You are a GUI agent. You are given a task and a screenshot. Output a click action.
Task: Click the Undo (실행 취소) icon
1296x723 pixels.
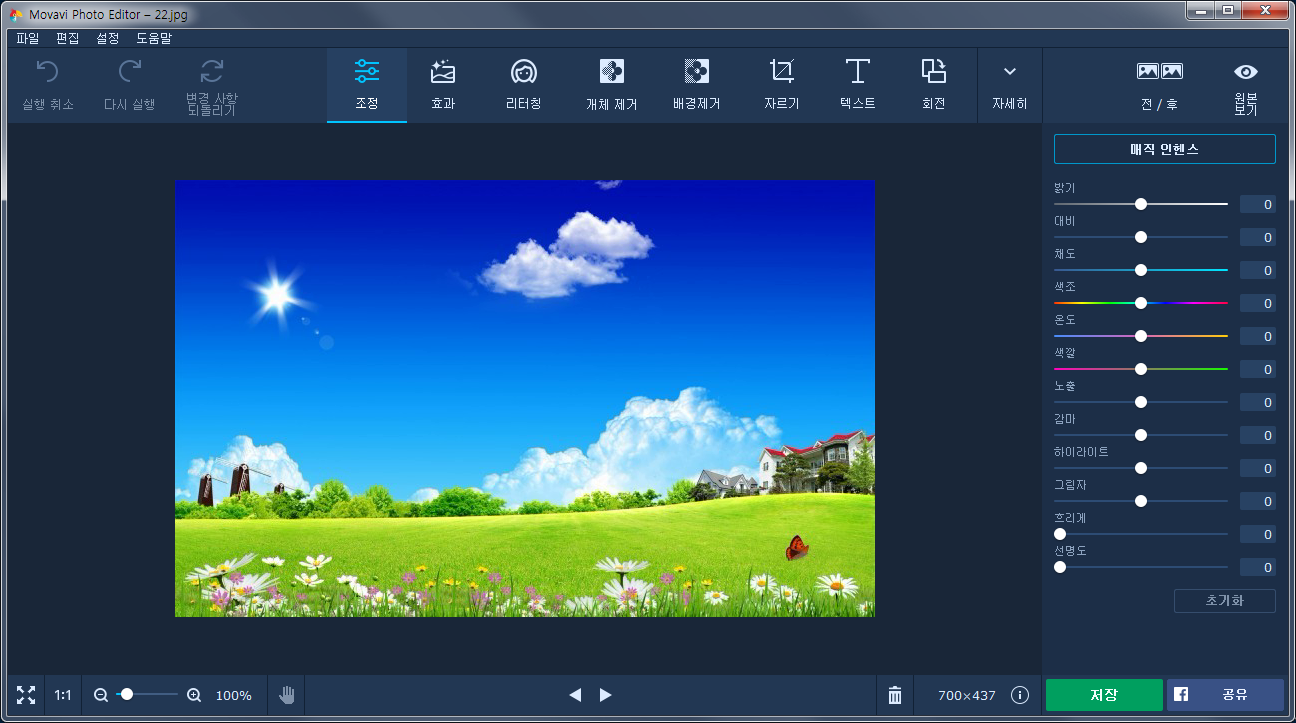tap(48, 71)
